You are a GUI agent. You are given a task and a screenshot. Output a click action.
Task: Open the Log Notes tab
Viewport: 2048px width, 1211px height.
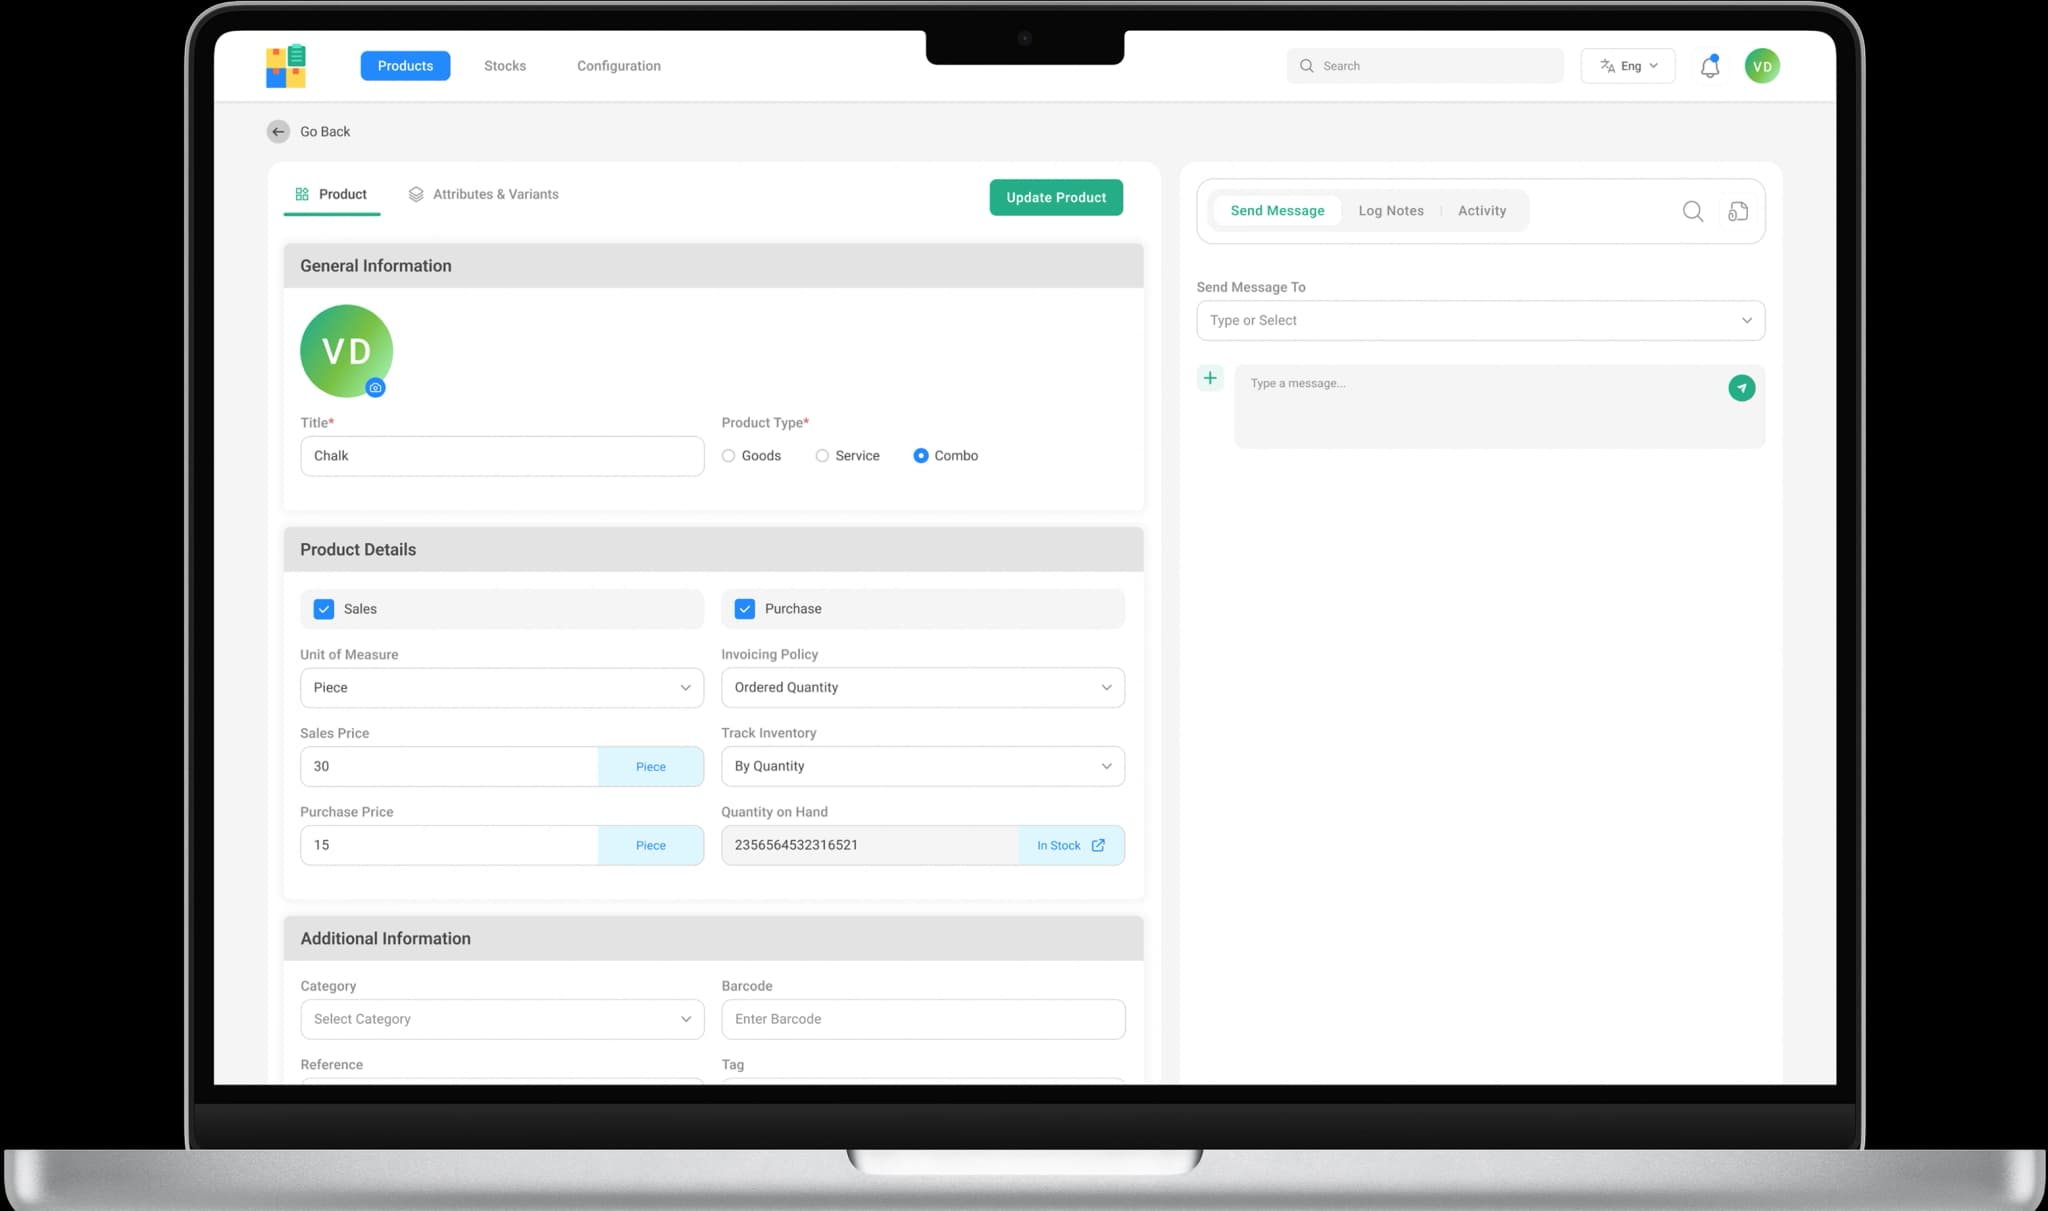pyautogui.click(x=1390, y=211)
